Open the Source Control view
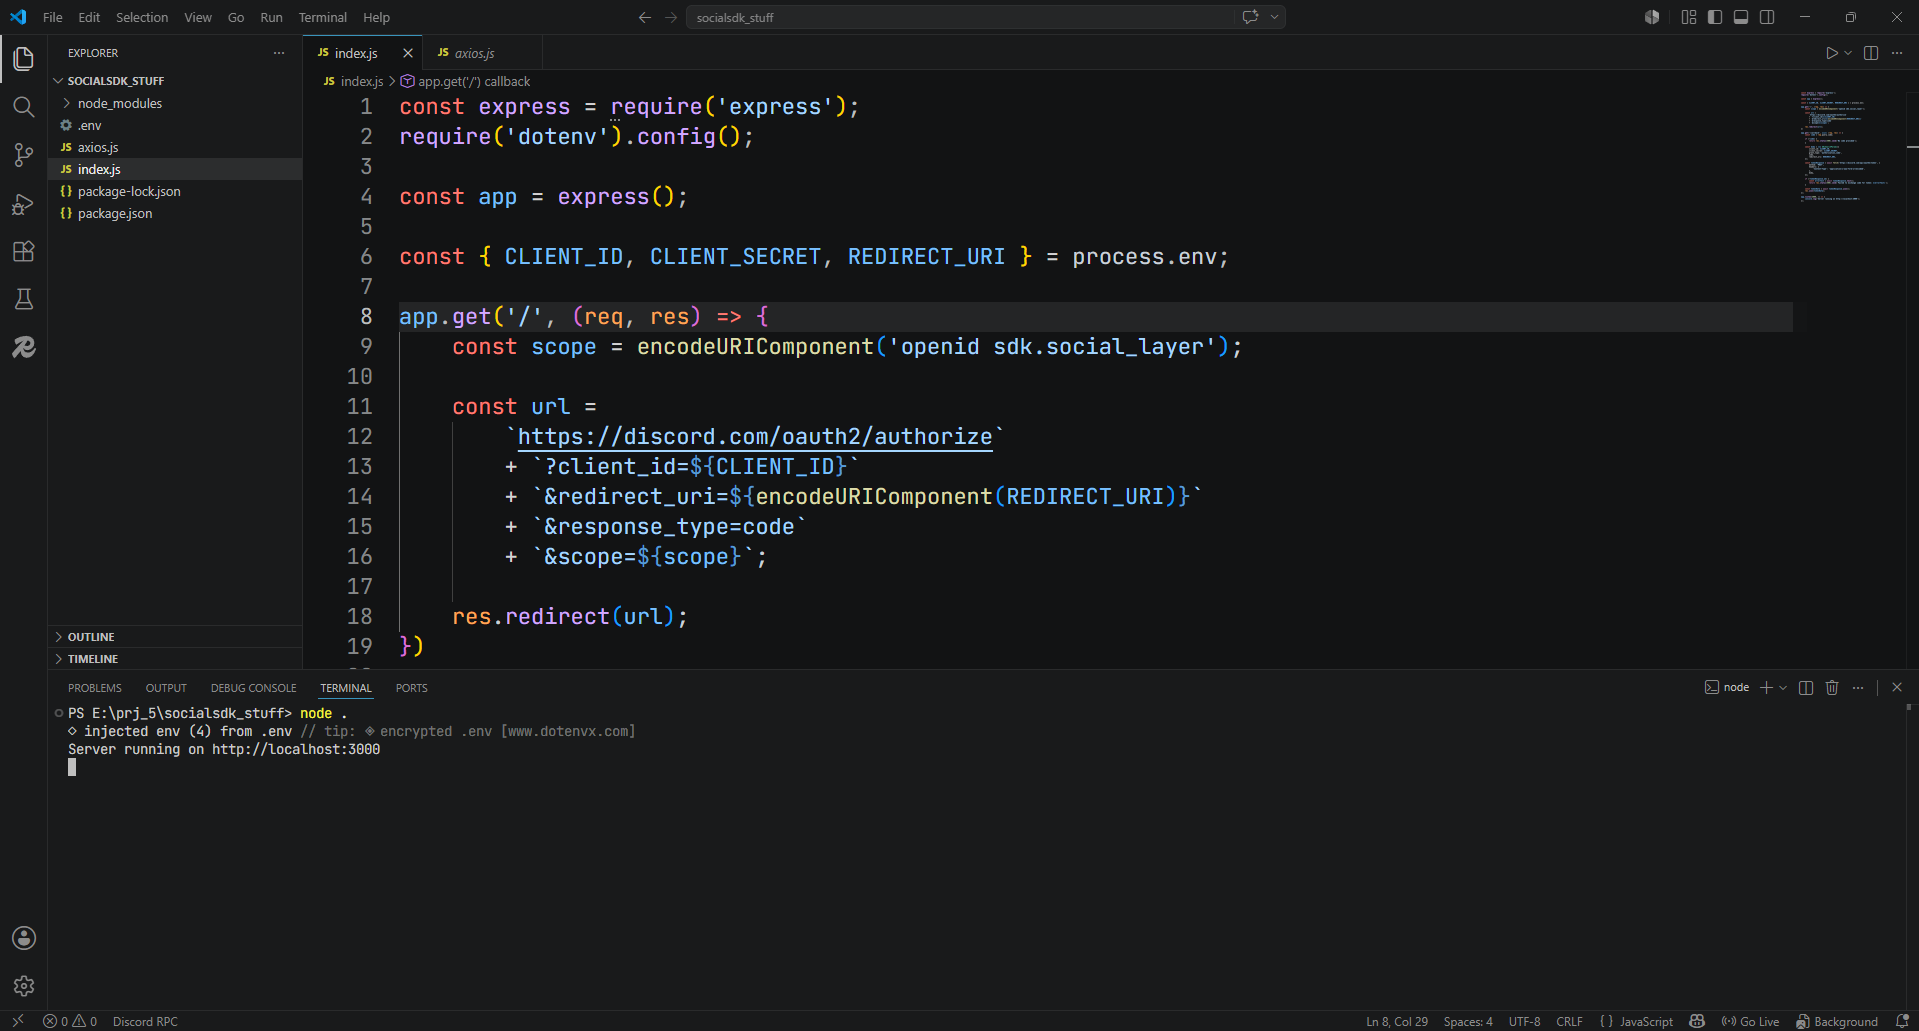This screenshot has width=1919, height=1031. click(x=24, y=155)
